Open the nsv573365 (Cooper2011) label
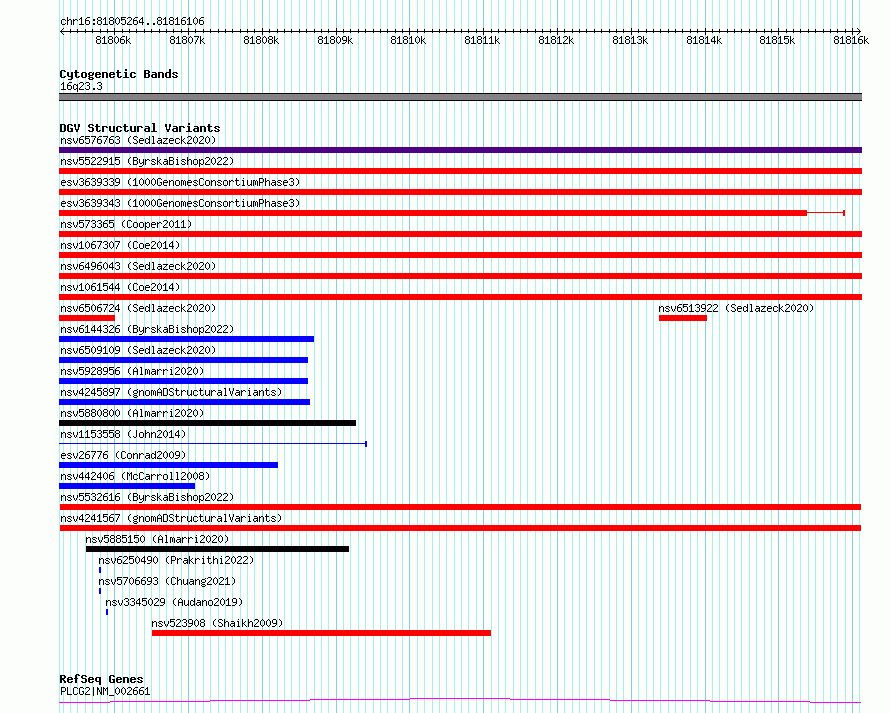This screenshot has height=713, width=890. 126,224
